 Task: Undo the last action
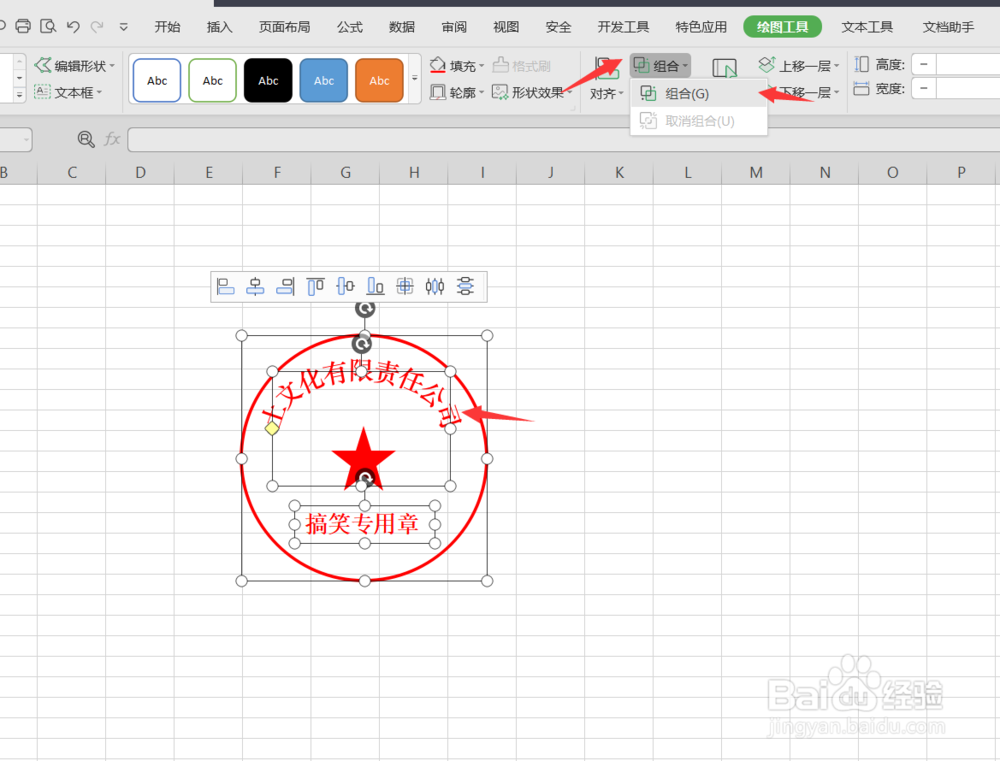click(73, 26)
